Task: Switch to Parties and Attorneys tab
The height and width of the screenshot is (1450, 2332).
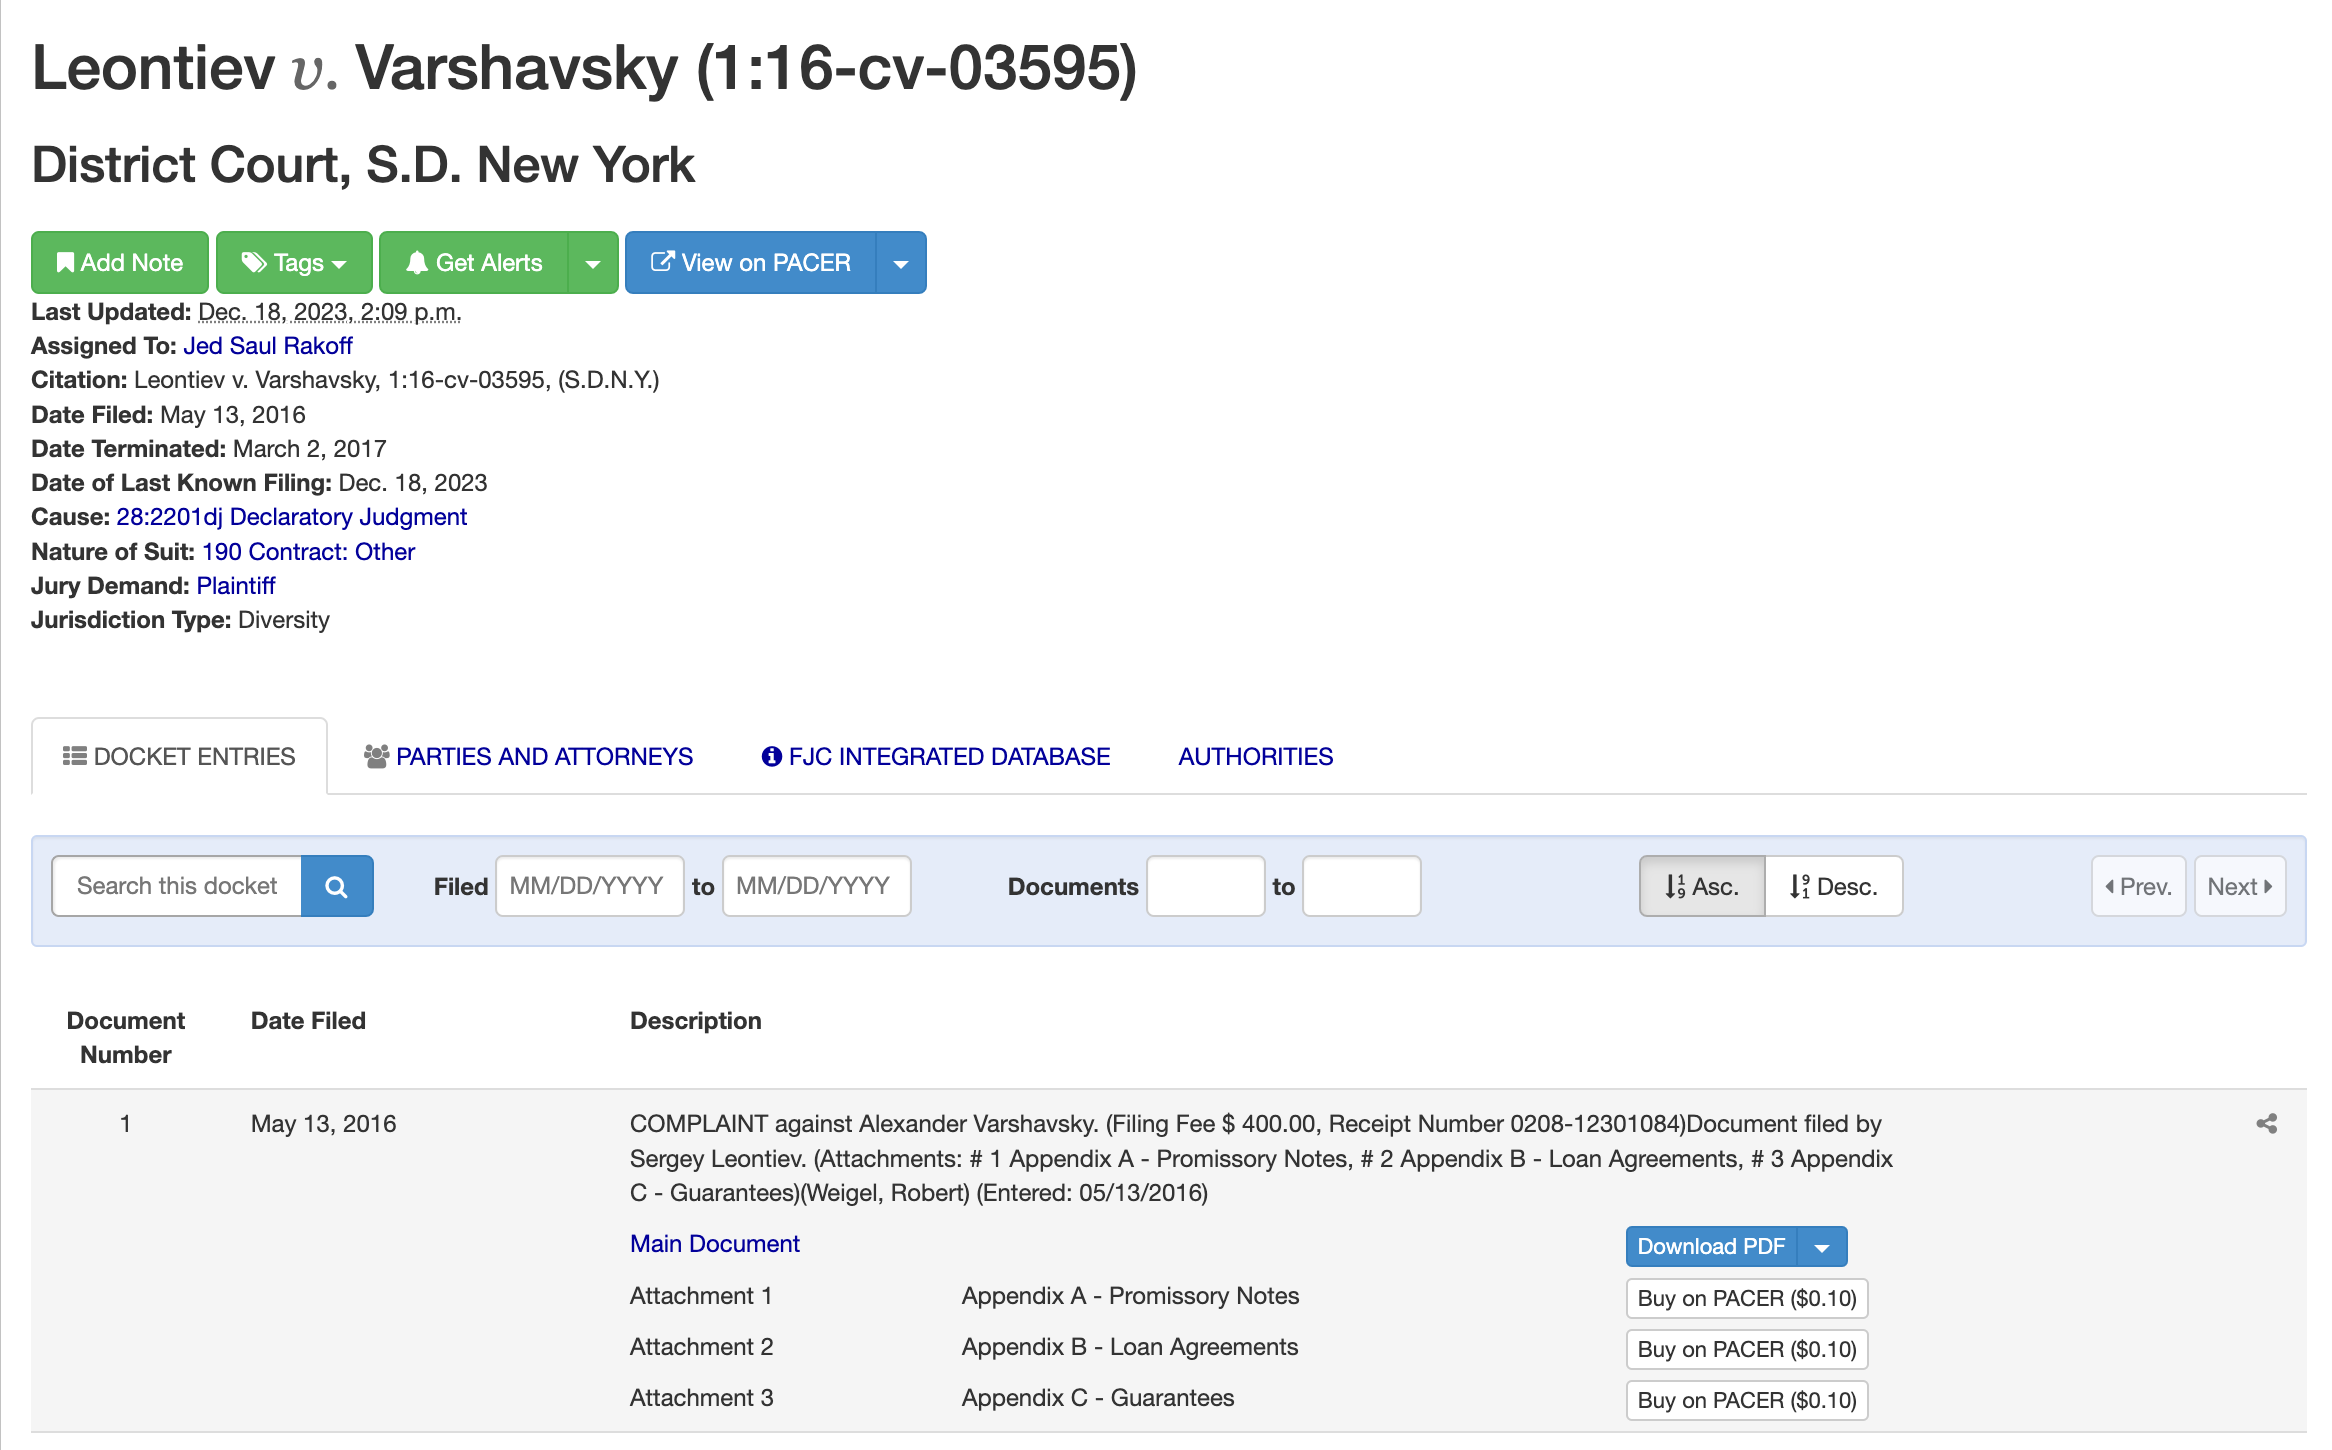Action: [529, 757]
